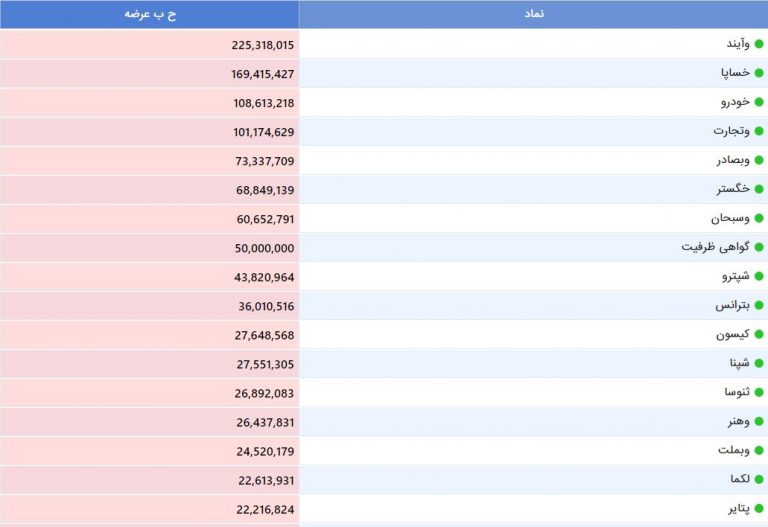Click the وبملت symbol name
The width and height of the screenshot is (768, 527).
click(x=734, y=450)
